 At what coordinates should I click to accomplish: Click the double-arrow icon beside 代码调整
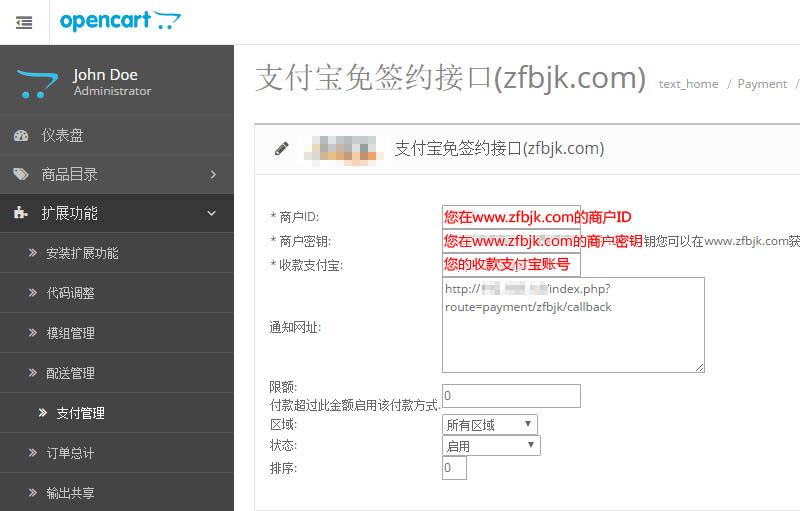pos(33,293)
